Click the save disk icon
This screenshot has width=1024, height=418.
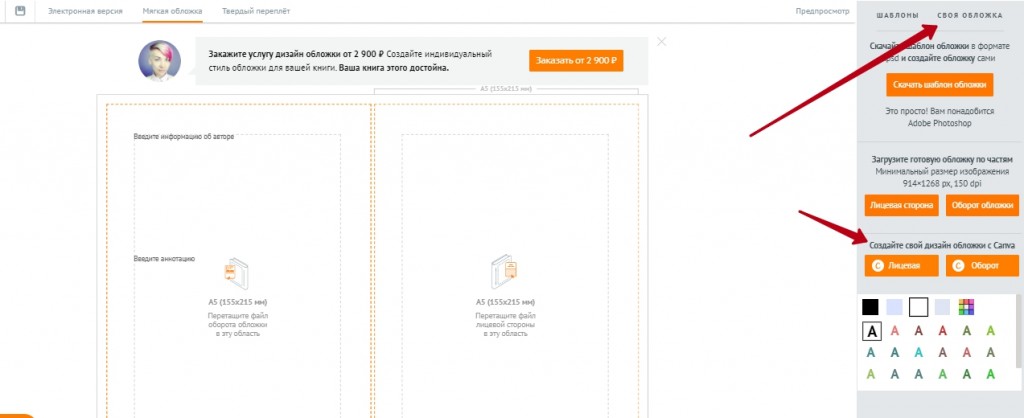[x=20, y=10]
